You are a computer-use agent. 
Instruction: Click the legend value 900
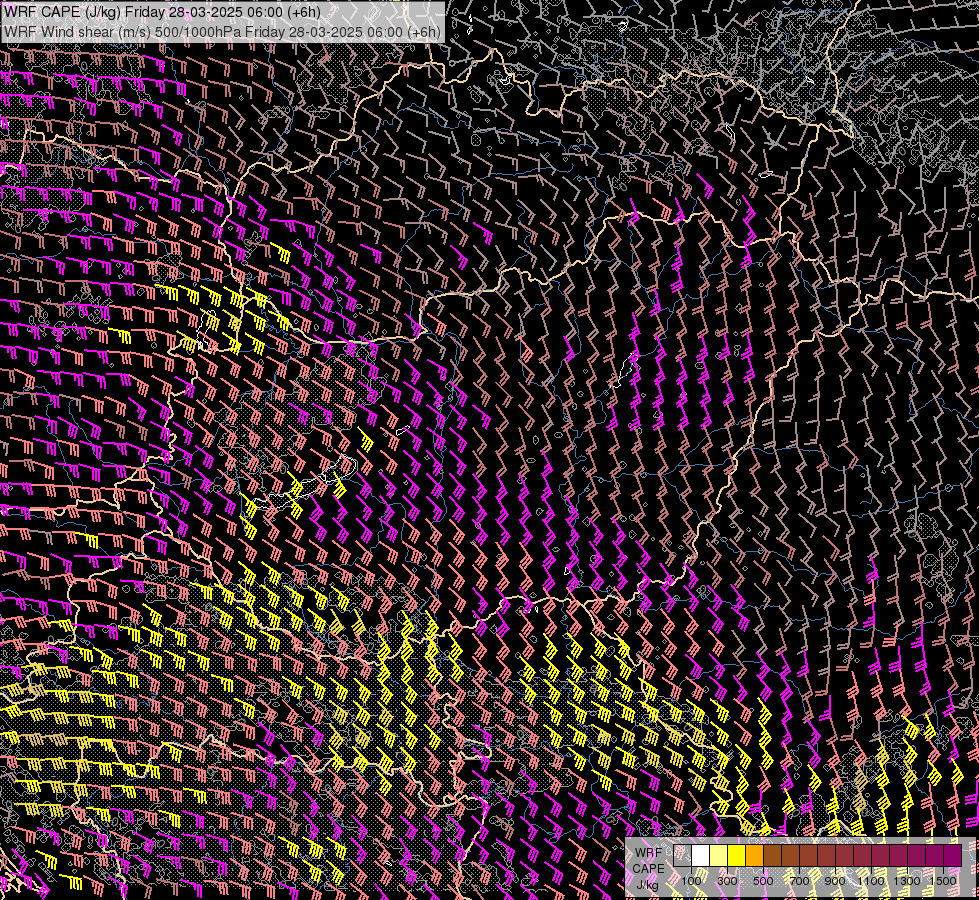(835, 881)
